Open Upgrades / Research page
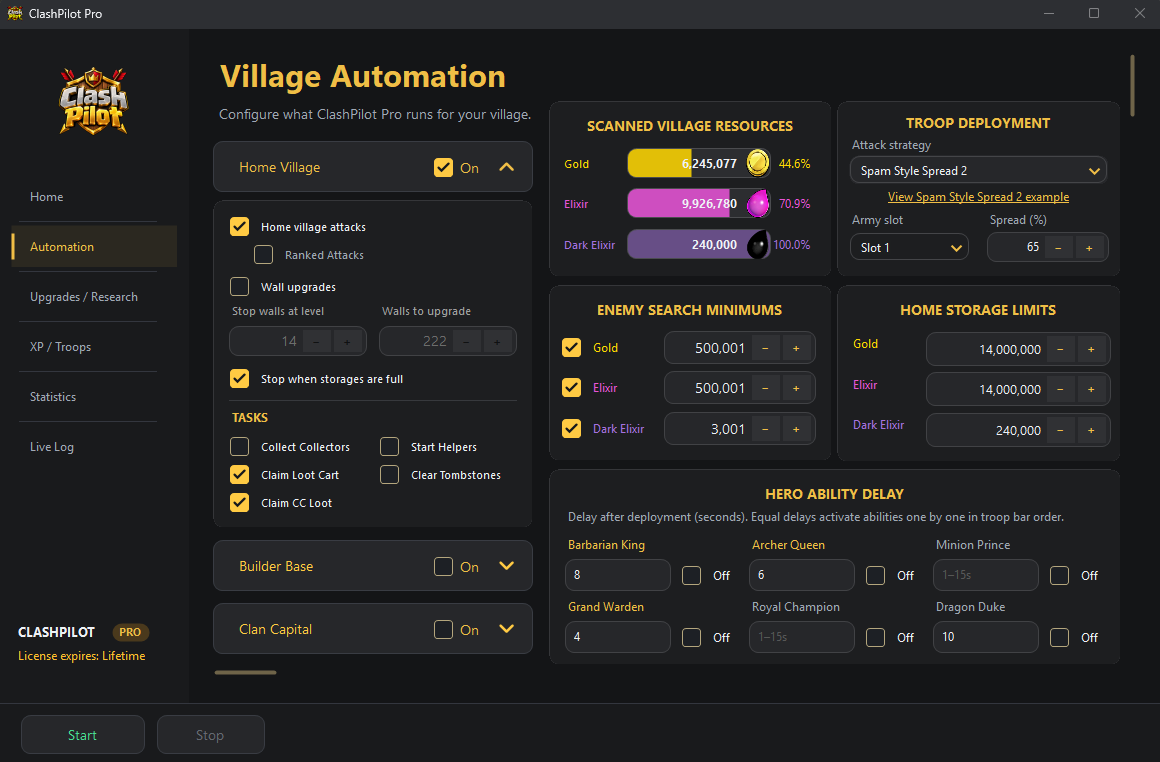Viewport: 1160px width, 762px height. [x=84, y=297]
